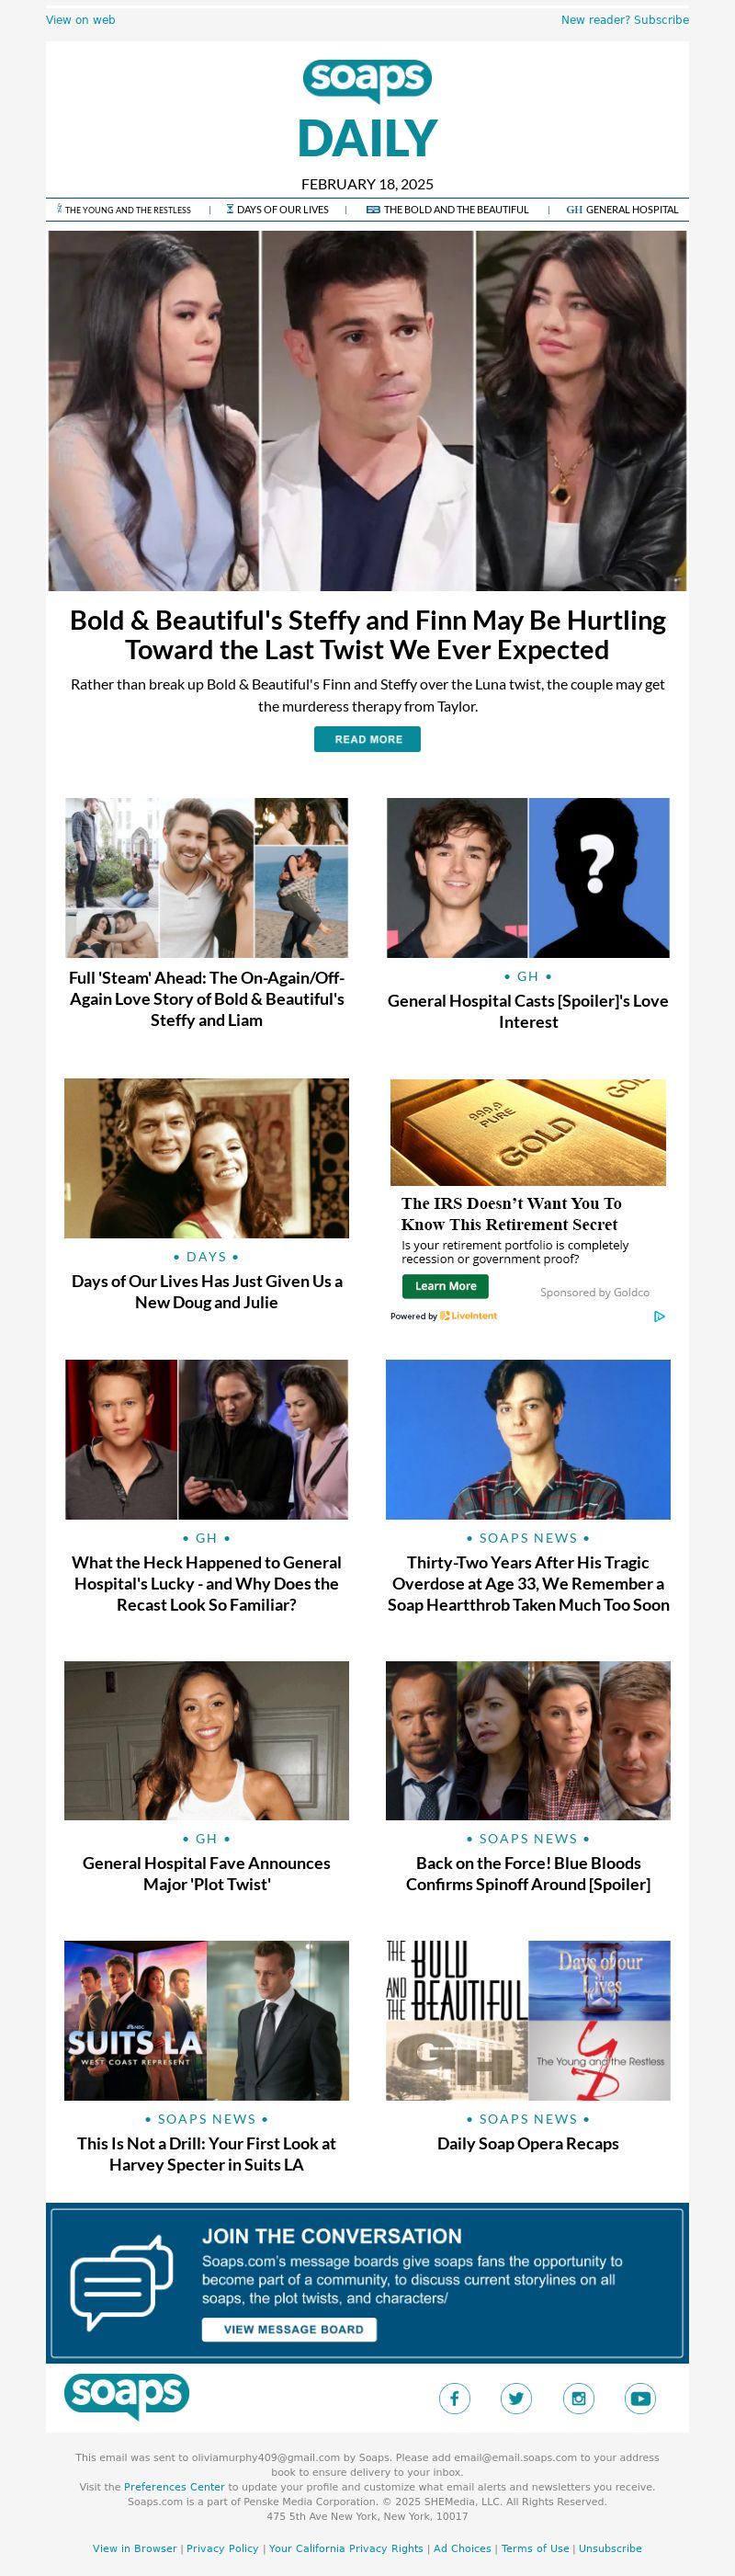Click the Unsubscribe link in the footer
This screenshot has width=735, height=2576.
610,2549
